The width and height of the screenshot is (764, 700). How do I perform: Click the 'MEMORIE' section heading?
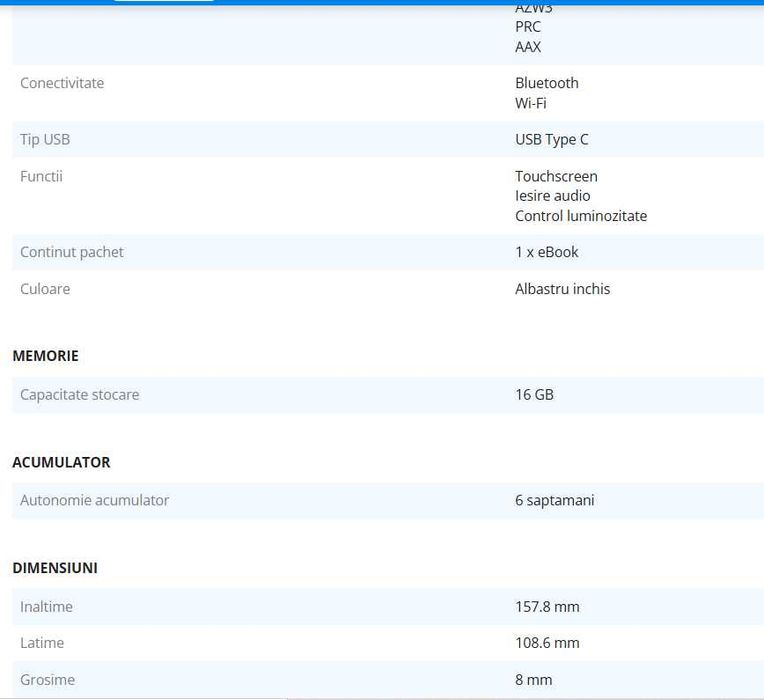[x=45, y=356]
